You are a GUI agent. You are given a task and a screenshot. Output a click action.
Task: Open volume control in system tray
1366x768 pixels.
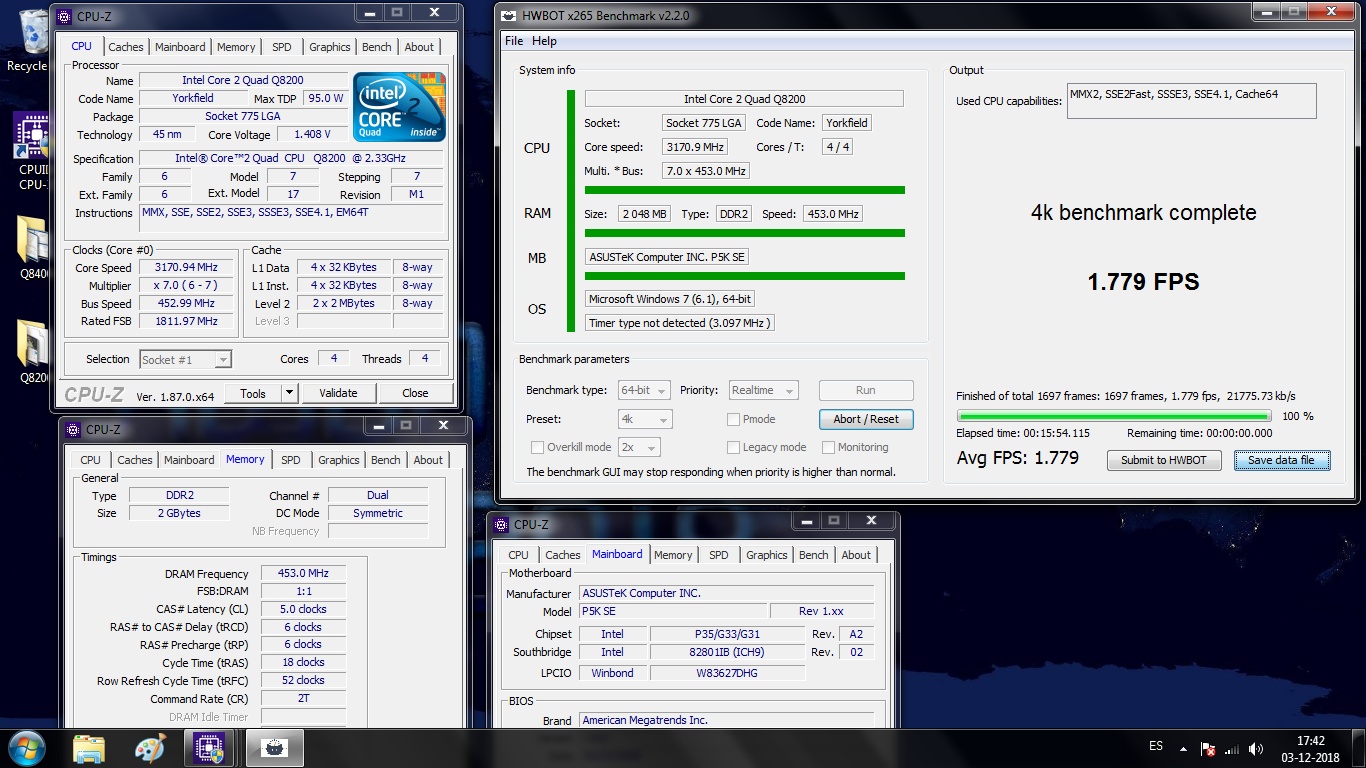pyautogui.click(x=1255, y=748)
